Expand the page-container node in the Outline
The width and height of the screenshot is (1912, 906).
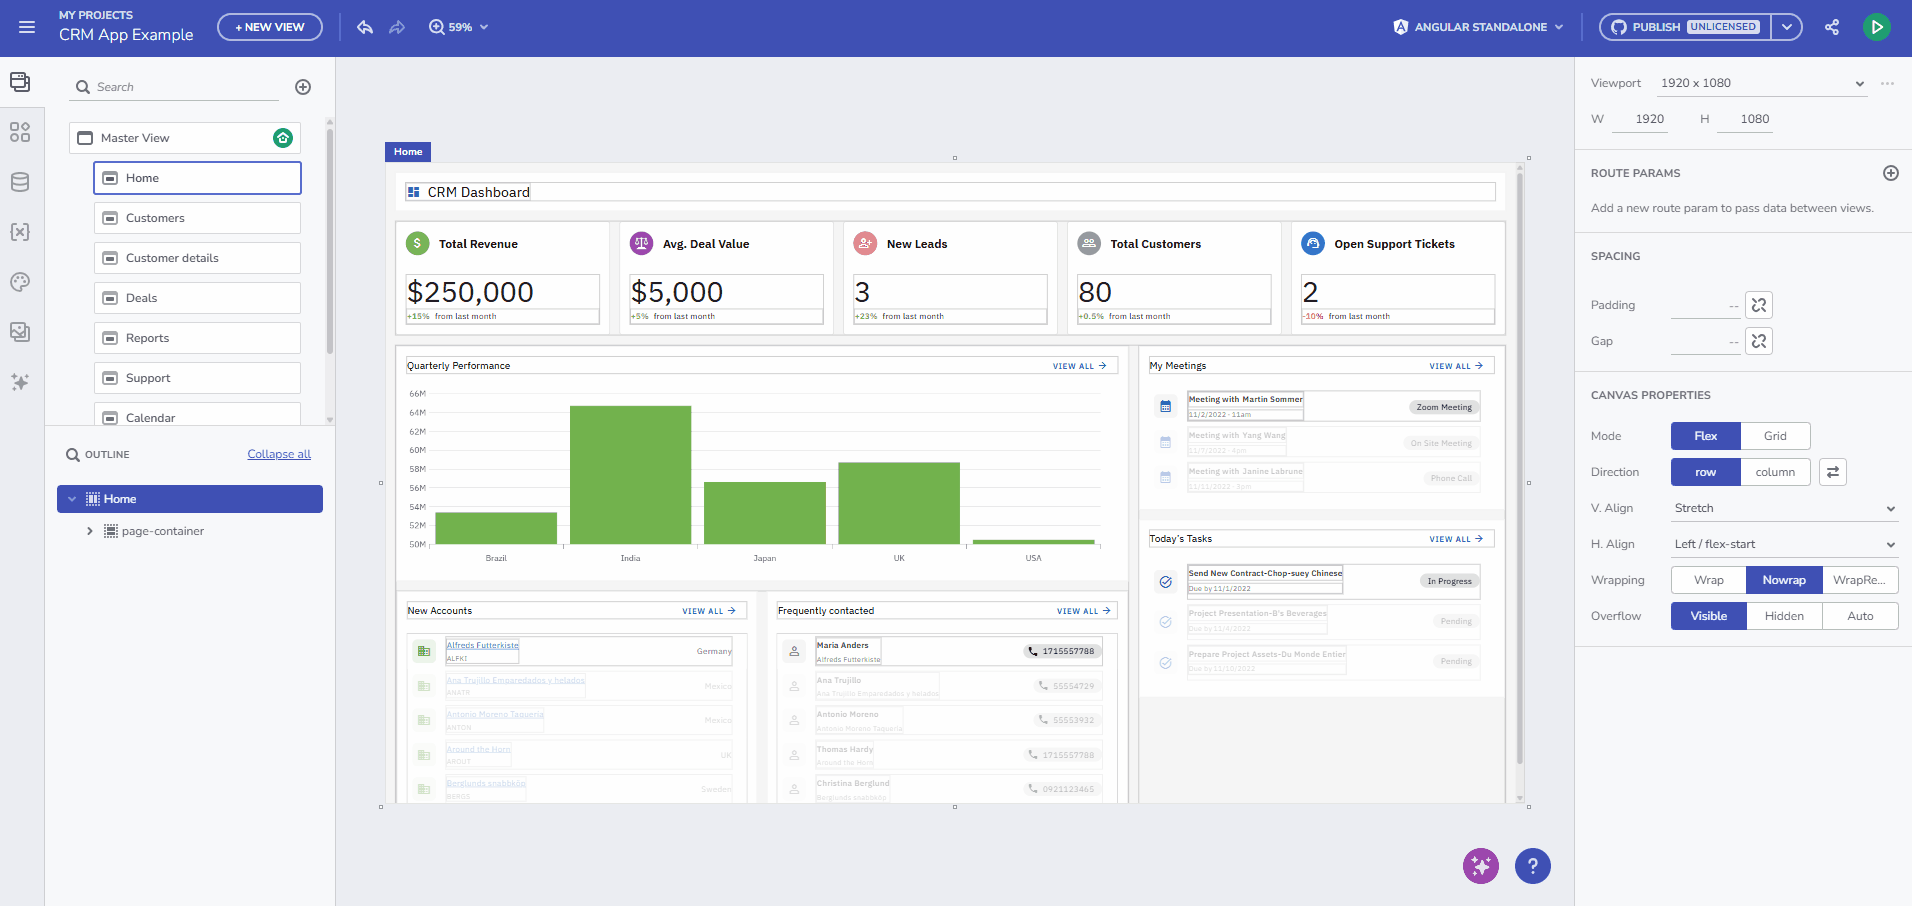point(89,531)
